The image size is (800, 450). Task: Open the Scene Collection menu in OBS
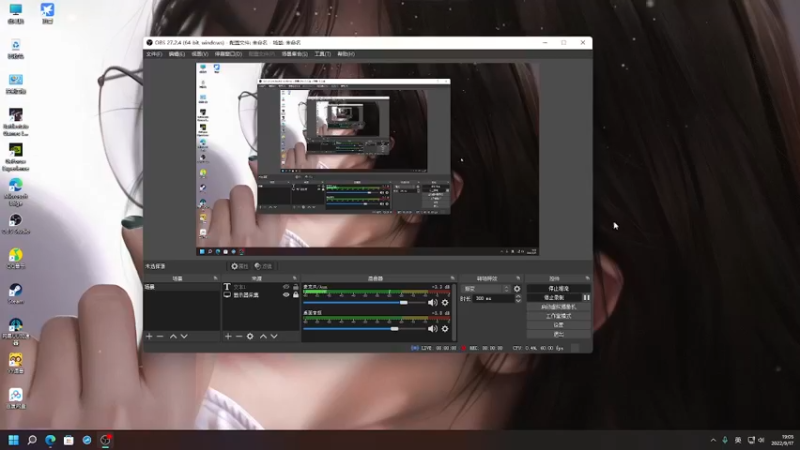pos(294,54)
